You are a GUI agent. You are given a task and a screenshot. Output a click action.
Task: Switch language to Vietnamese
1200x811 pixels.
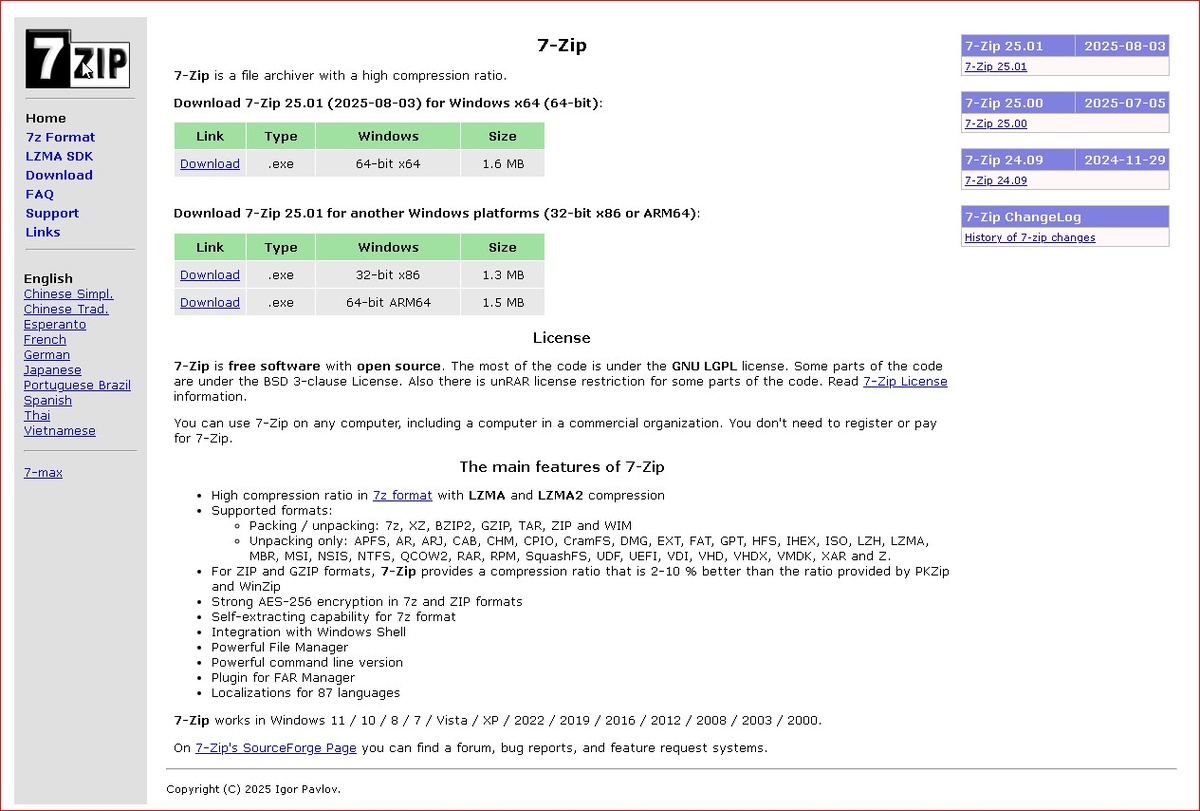(60, 431)
